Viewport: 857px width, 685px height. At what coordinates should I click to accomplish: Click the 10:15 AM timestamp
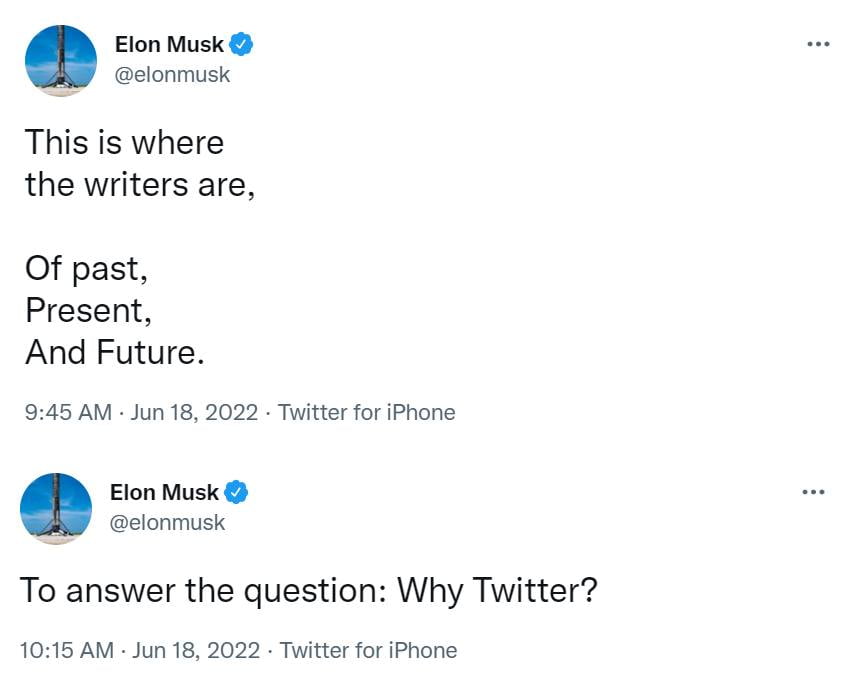[x=67, y=650]
